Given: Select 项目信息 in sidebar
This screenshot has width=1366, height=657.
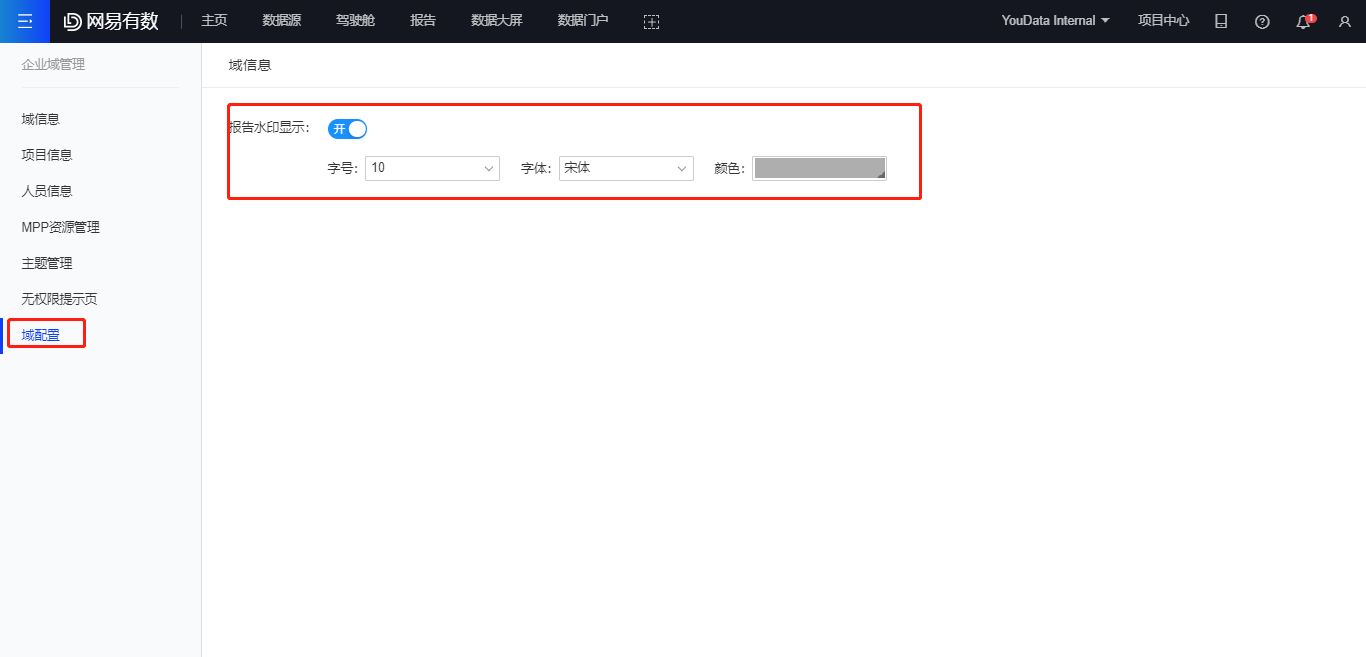Looking at the screenshot, I should point(47,155).
